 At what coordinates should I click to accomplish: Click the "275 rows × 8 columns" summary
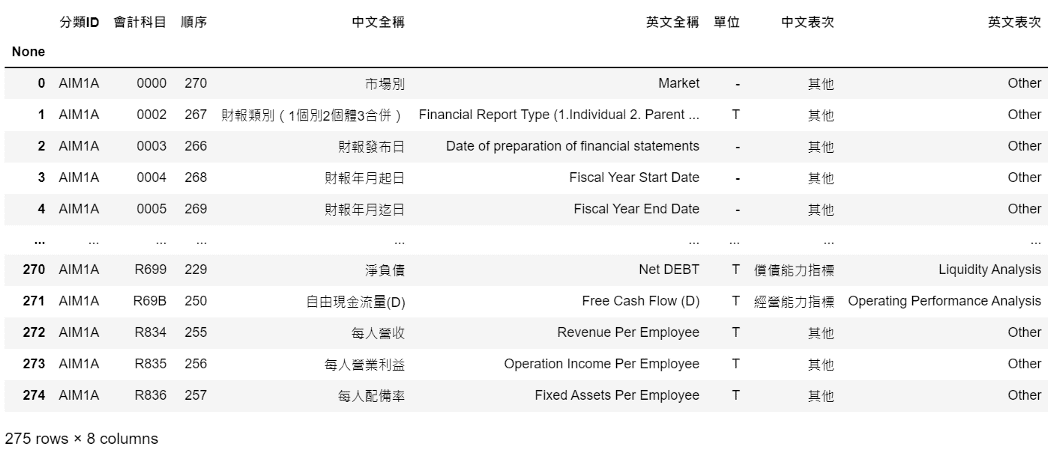pyautogui.click(x=81, y=439)
